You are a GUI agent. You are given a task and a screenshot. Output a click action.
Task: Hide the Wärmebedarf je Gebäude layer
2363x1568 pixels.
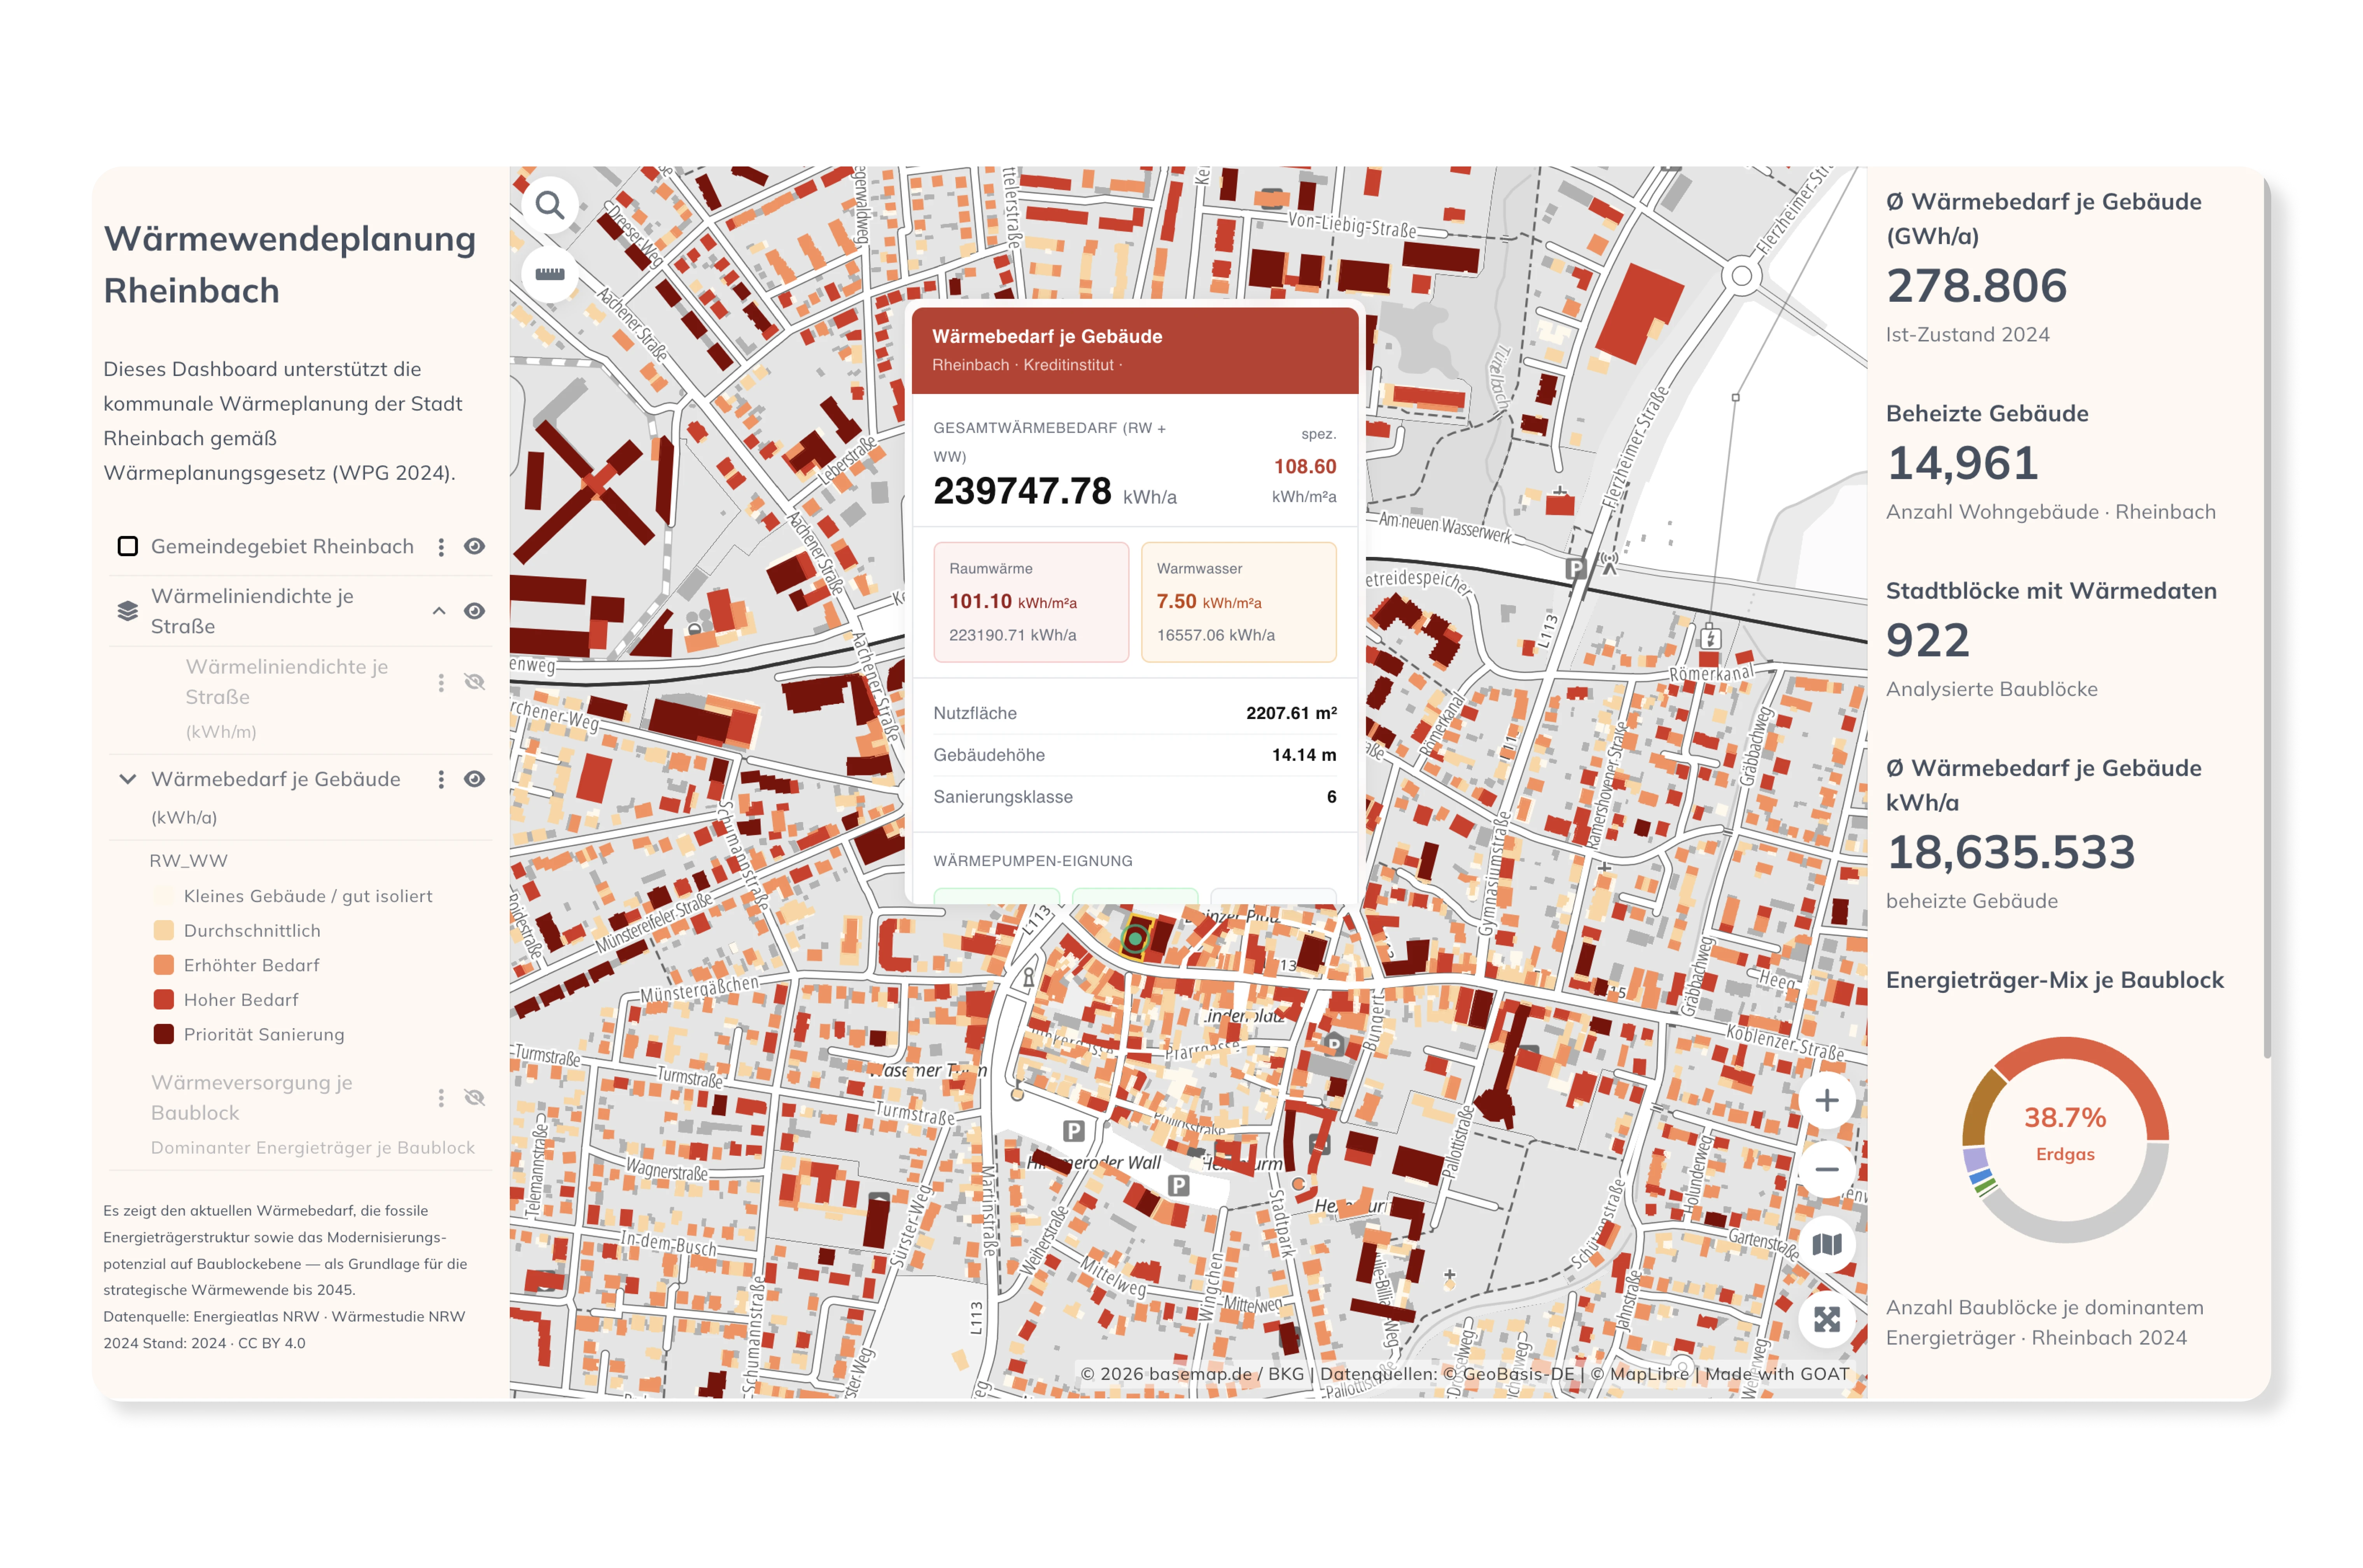click(474, 779)
